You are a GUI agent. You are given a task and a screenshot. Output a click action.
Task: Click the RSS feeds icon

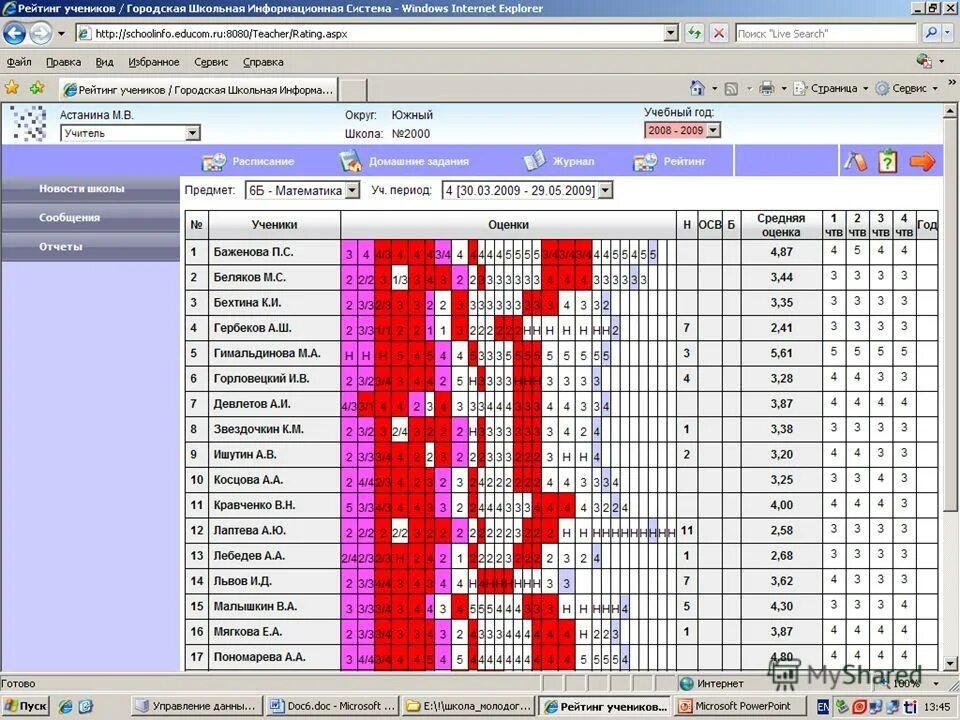coord(731,89)
